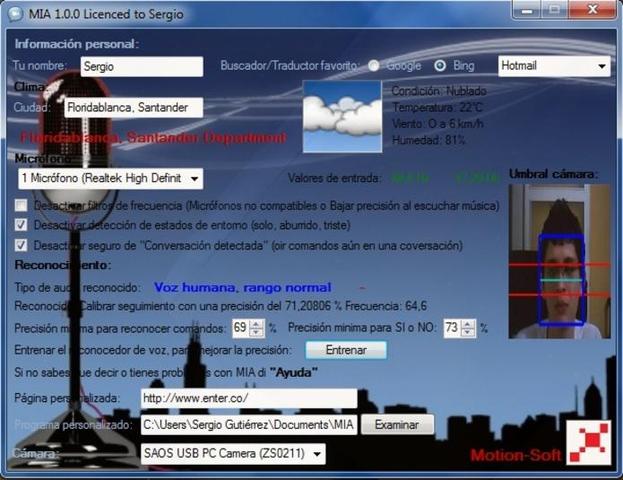The width and height of the screenshot is (623, 480).
Task: Select the Bing radio button
Action: 440,66
